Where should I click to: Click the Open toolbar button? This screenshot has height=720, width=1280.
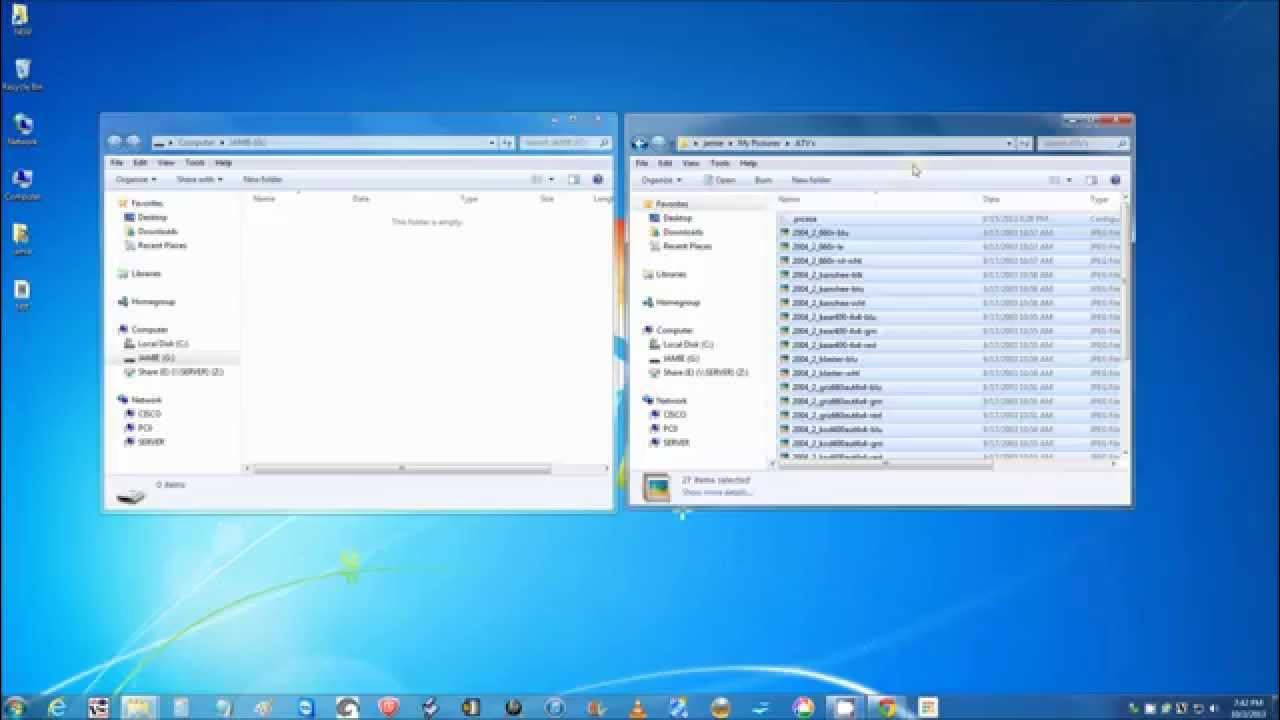coord(718,180)
